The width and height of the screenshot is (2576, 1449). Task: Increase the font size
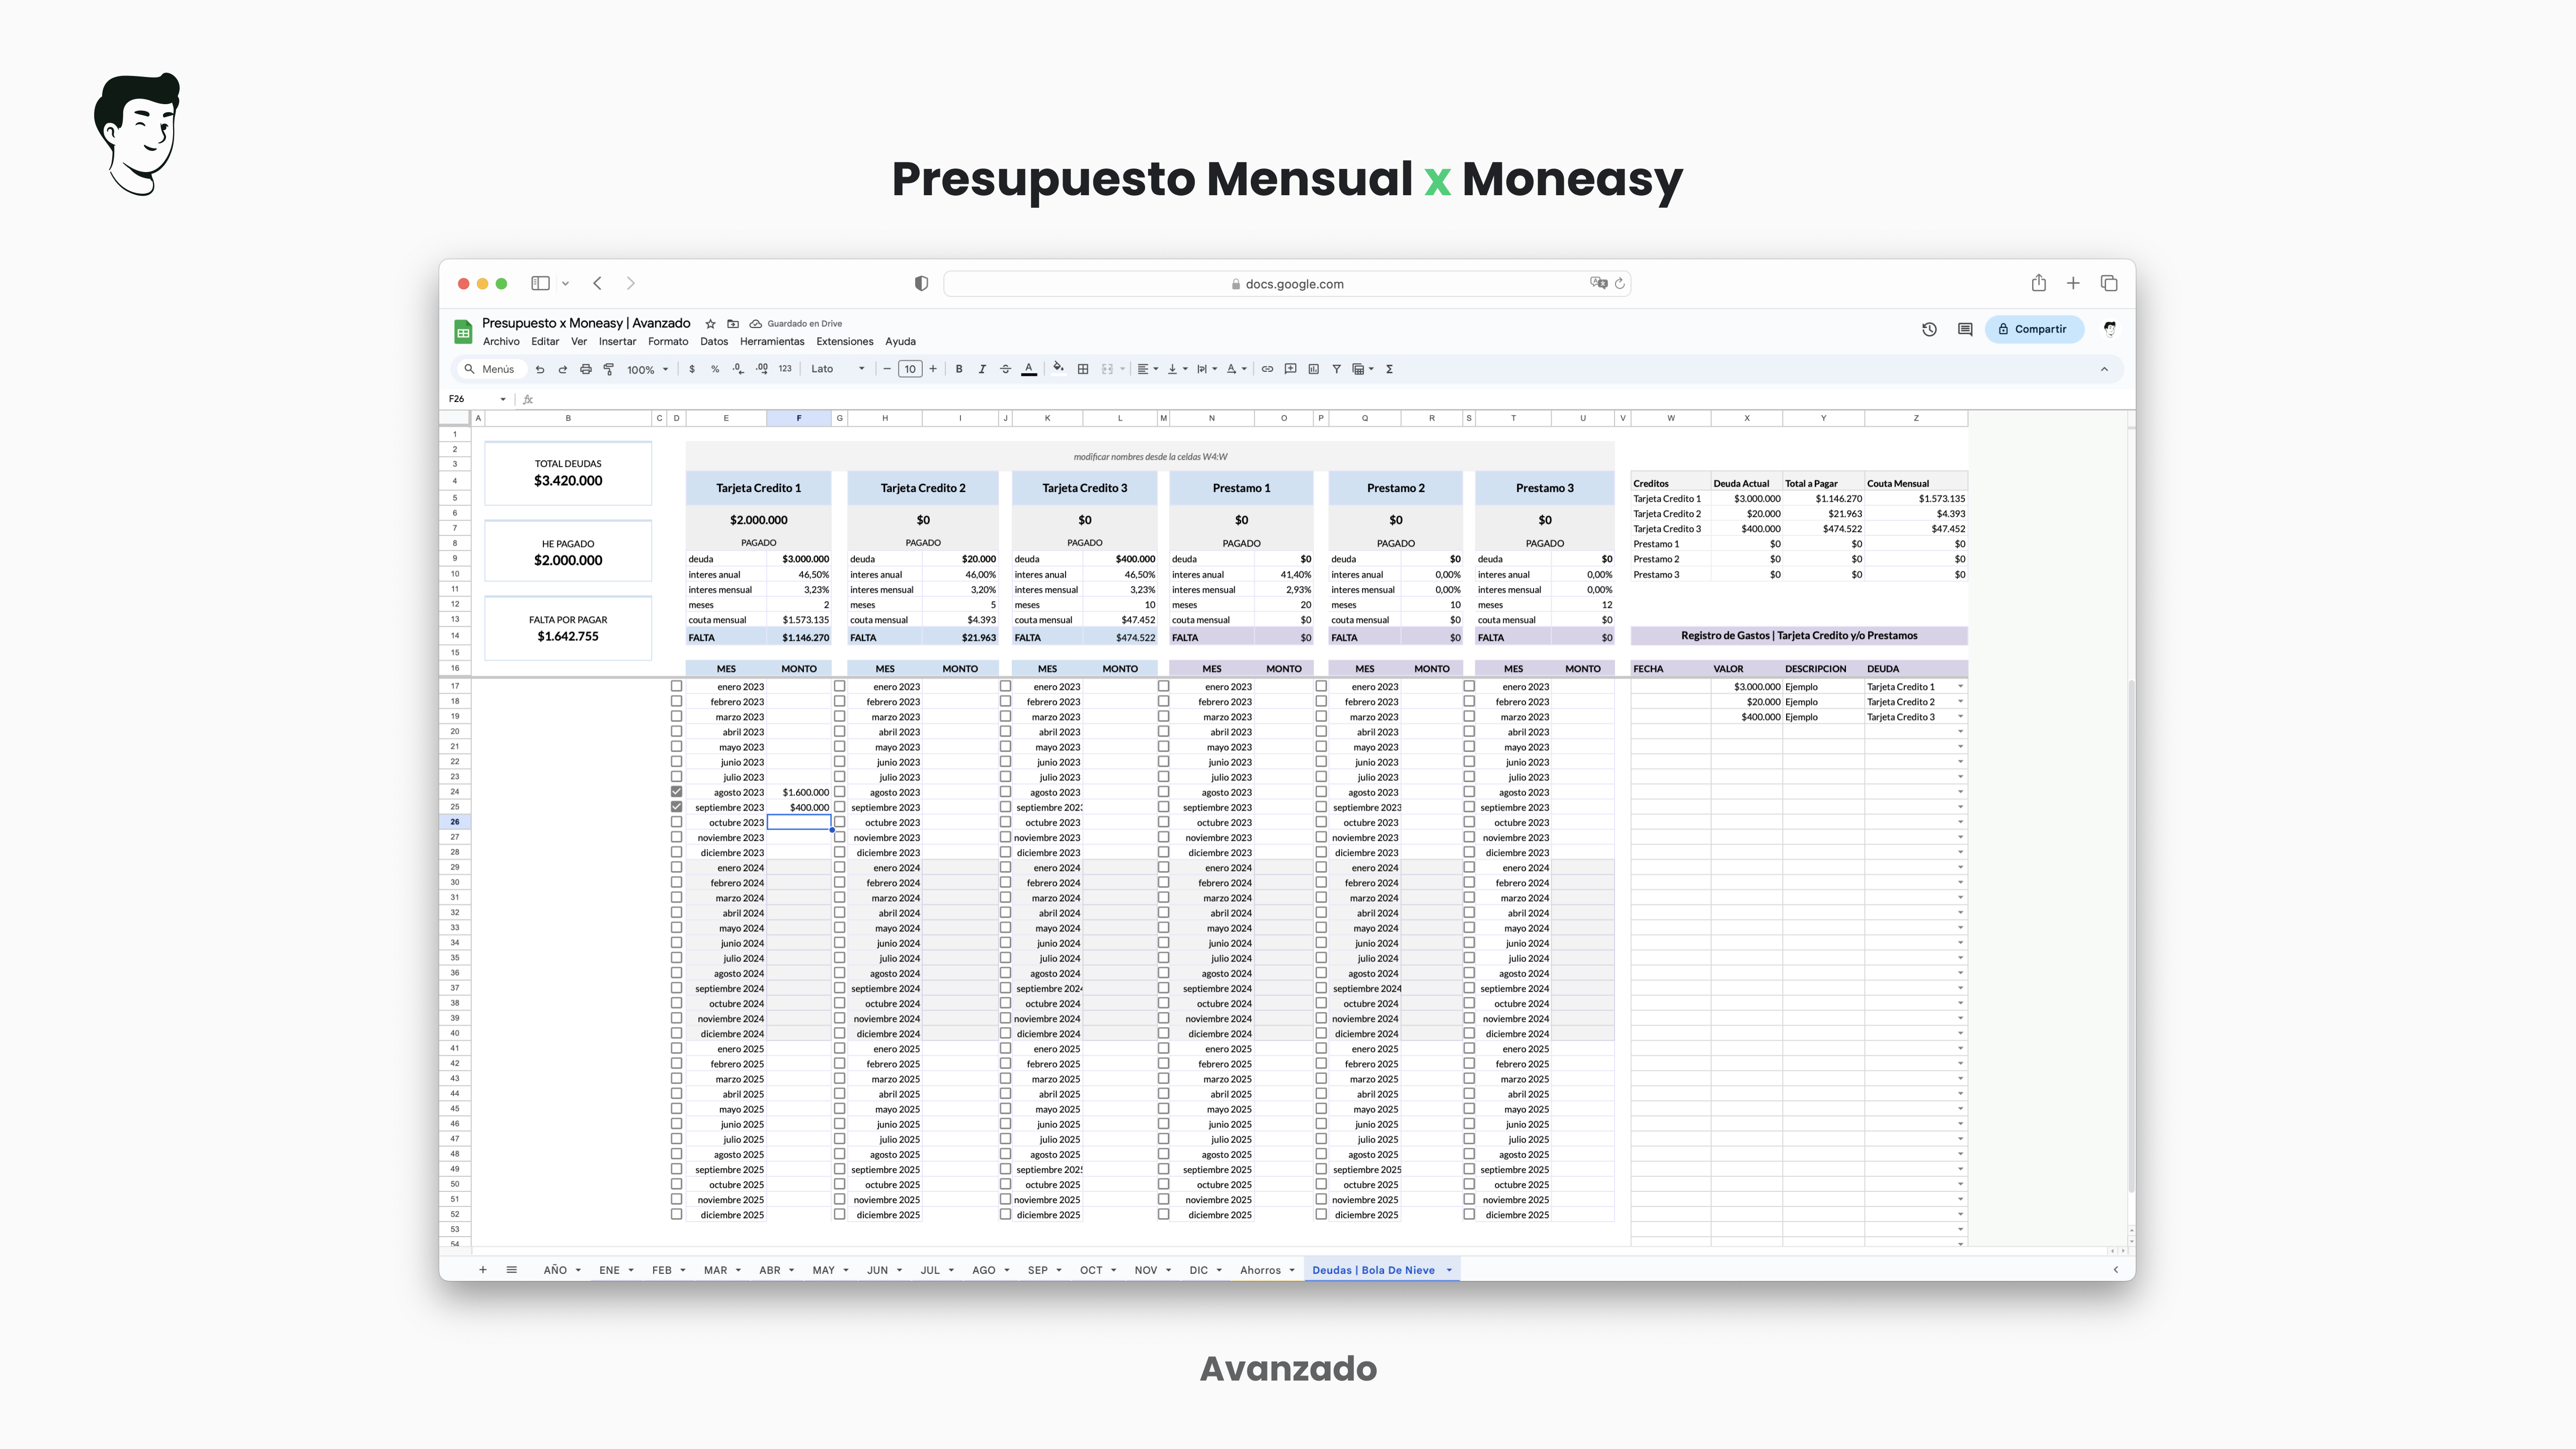tap(933, 369)
